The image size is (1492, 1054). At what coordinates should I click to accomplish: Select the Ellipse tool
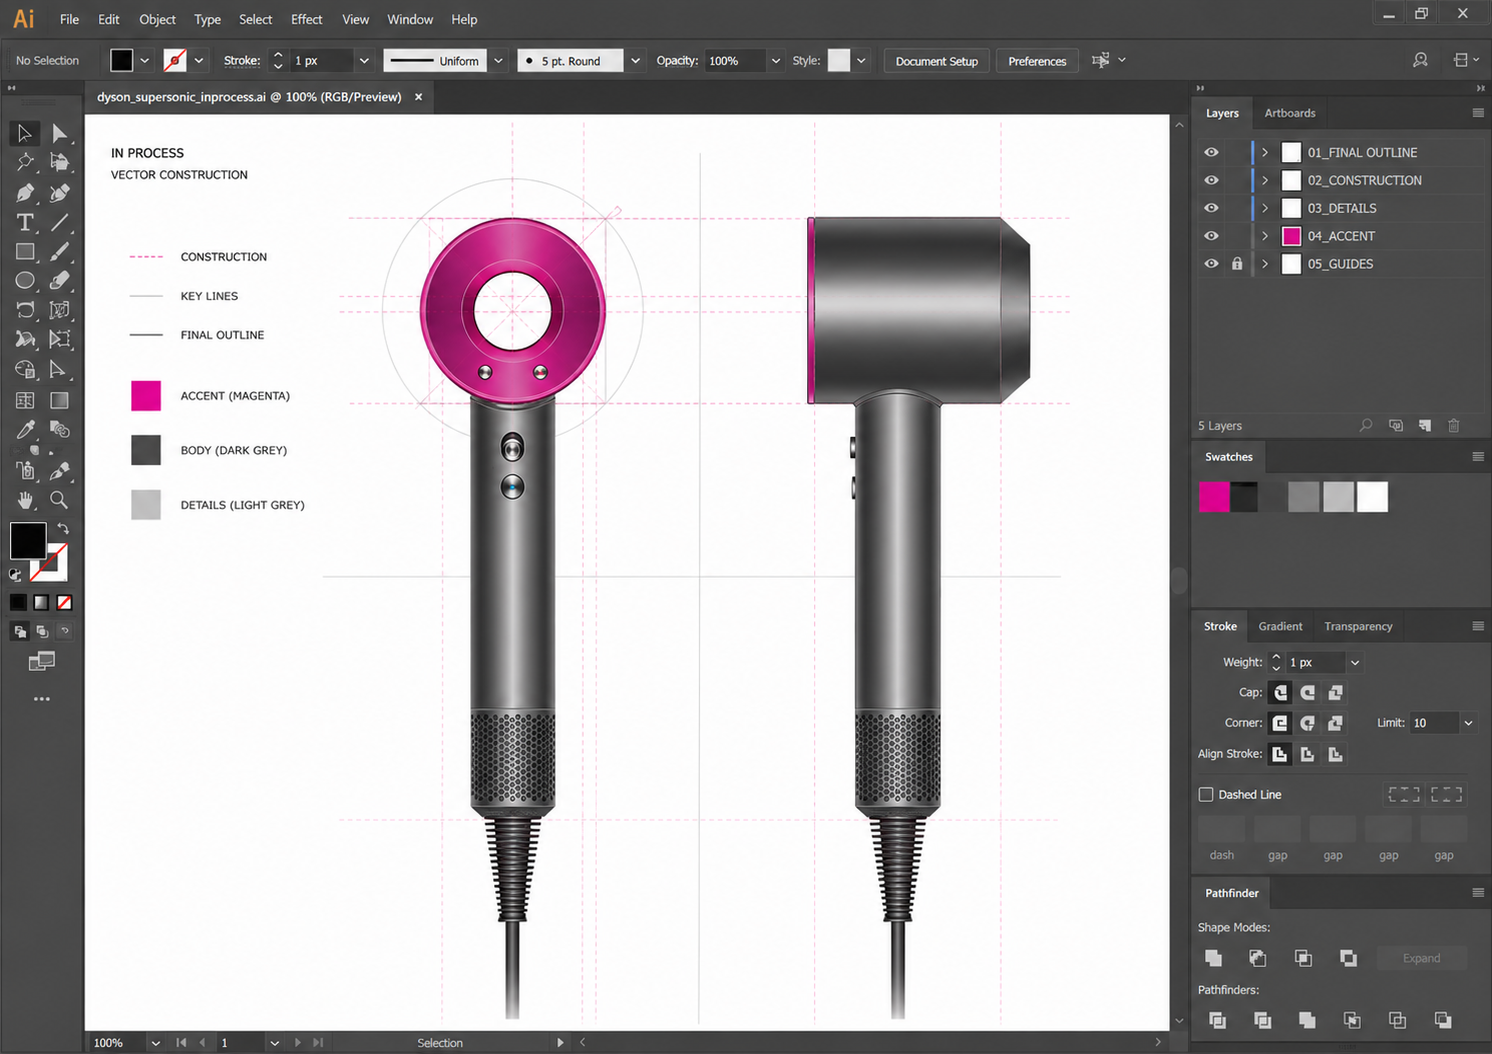click(25, 281)
